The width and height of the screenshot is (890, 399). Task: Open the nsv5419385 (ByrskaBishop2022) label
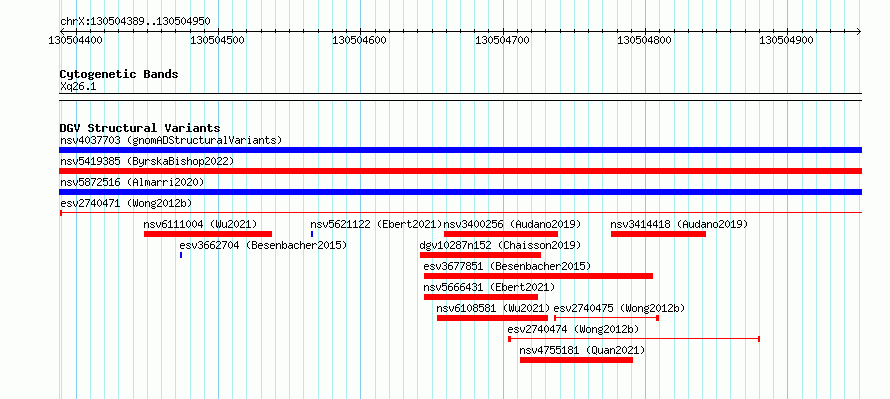click(x=147, y=161)
